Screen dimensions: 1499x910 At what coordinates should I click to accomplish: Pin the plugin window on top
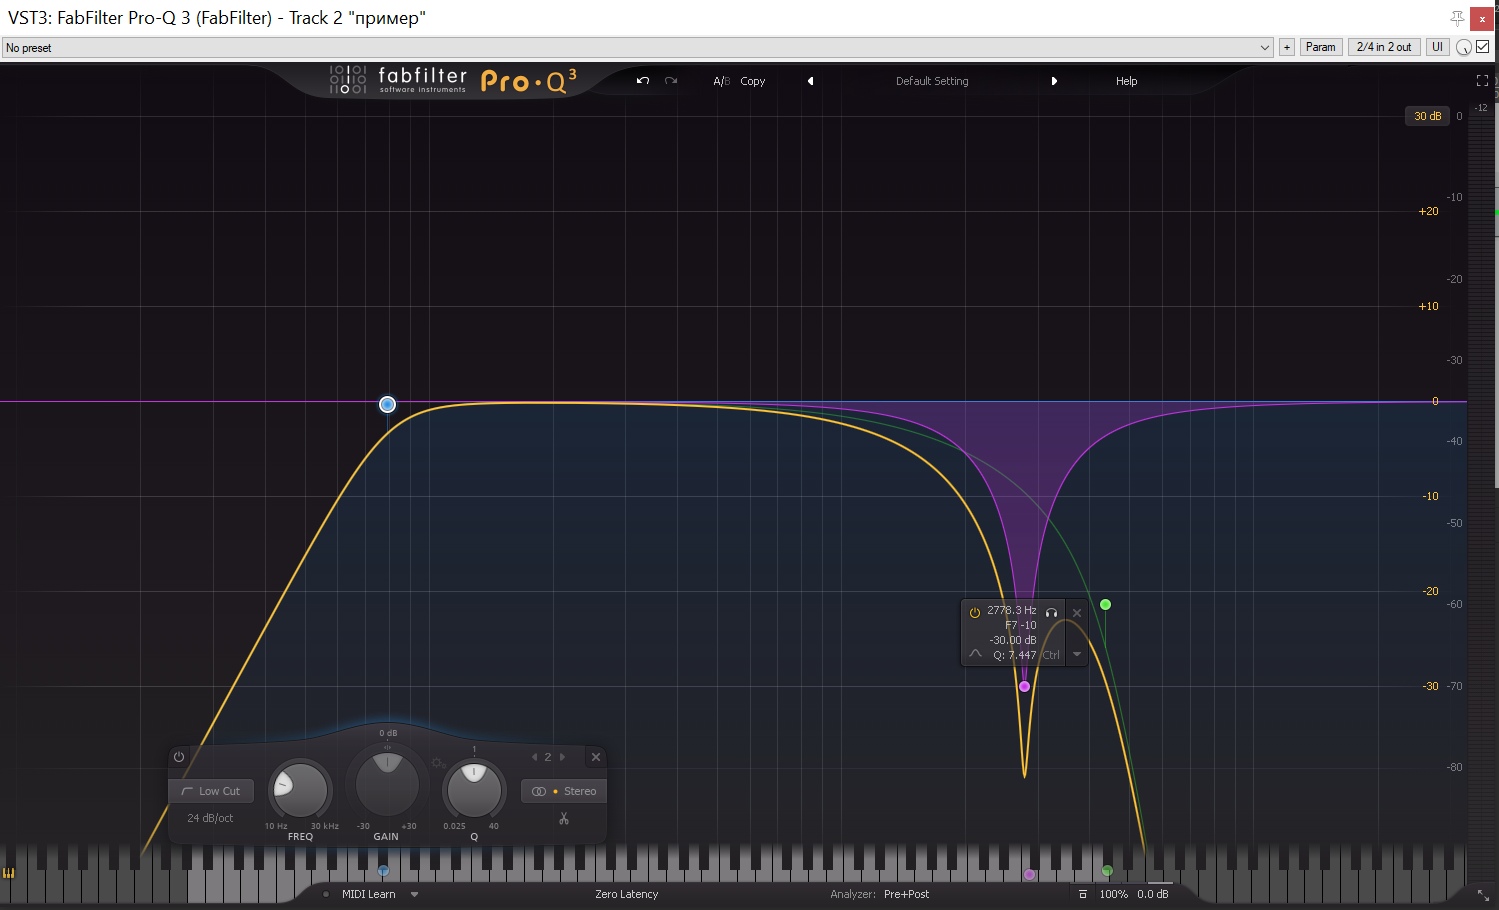pyautogui.click(x=1457, y=18)
